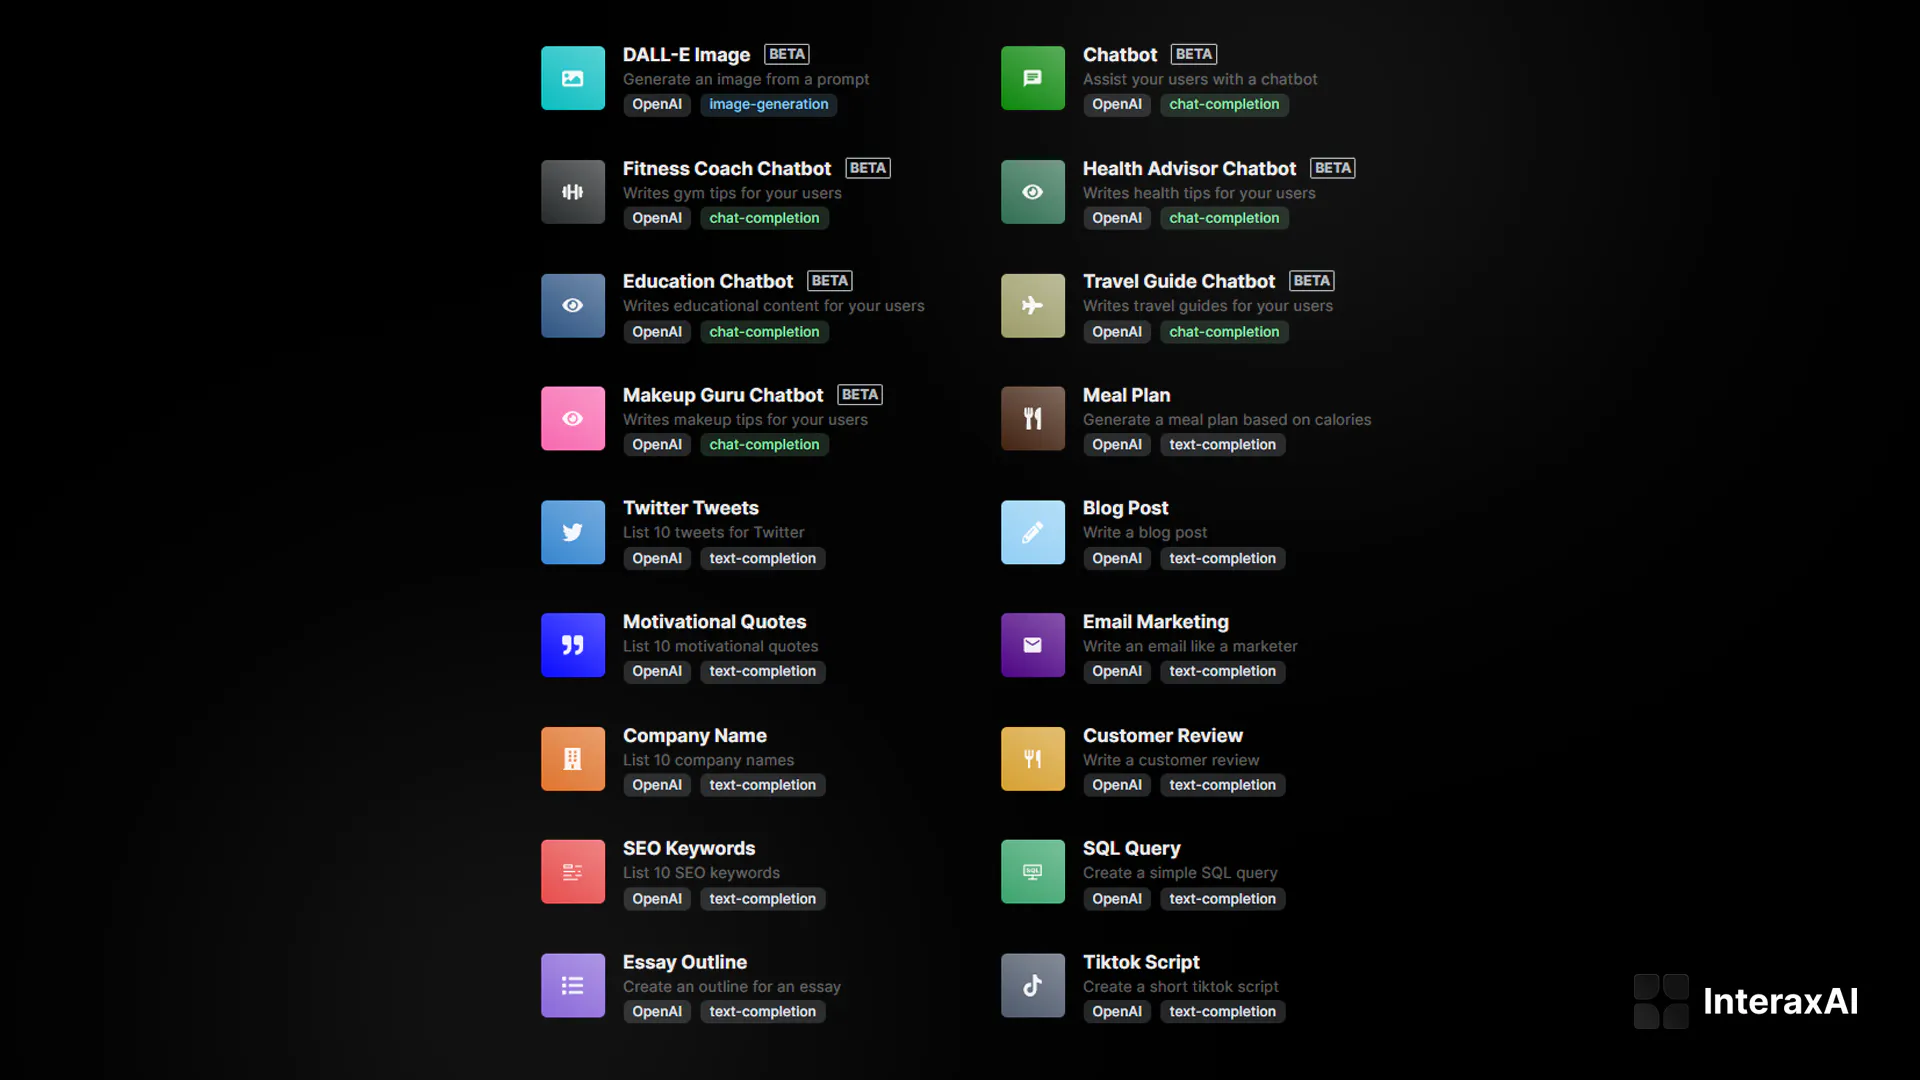The image size is (1920, 1080).
Task: Select the pink Makeup Guru icon
Action: point(573,419)
